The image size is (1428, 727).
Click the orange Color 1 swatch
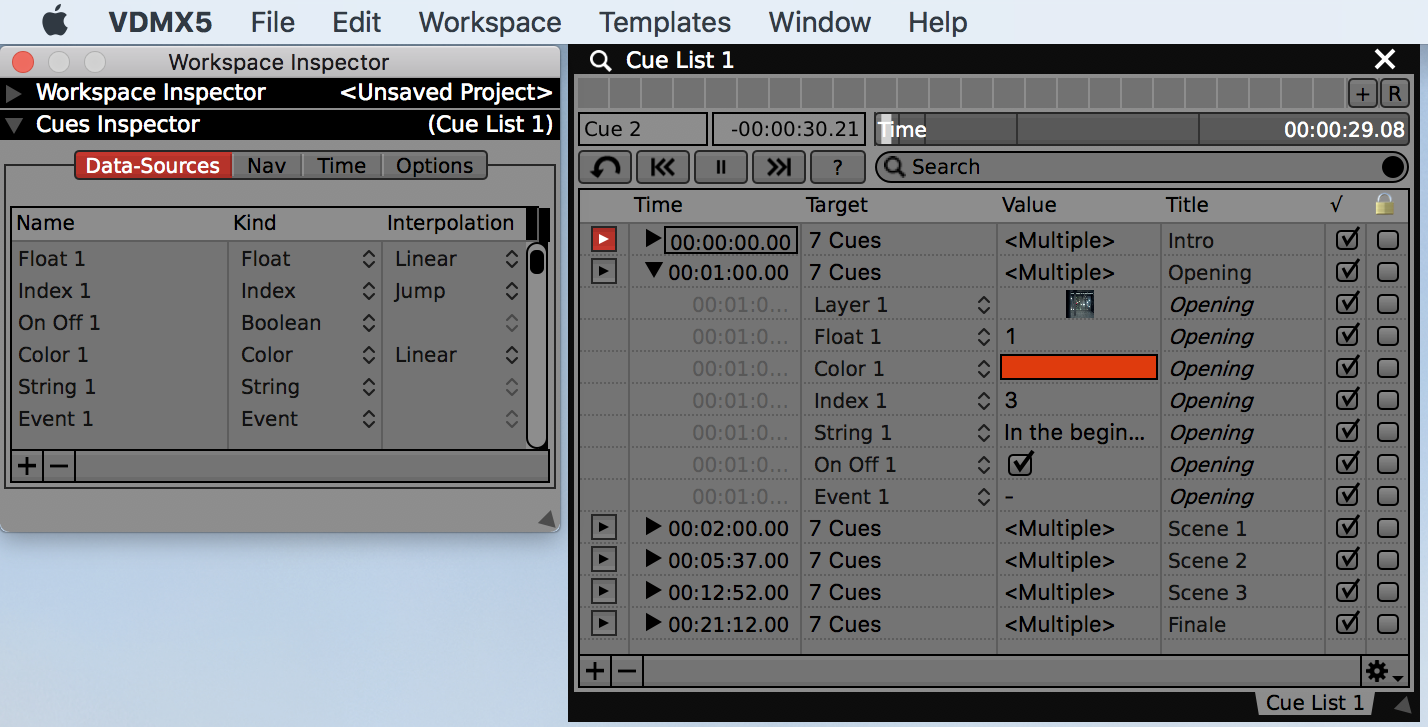pos(1079,367)
